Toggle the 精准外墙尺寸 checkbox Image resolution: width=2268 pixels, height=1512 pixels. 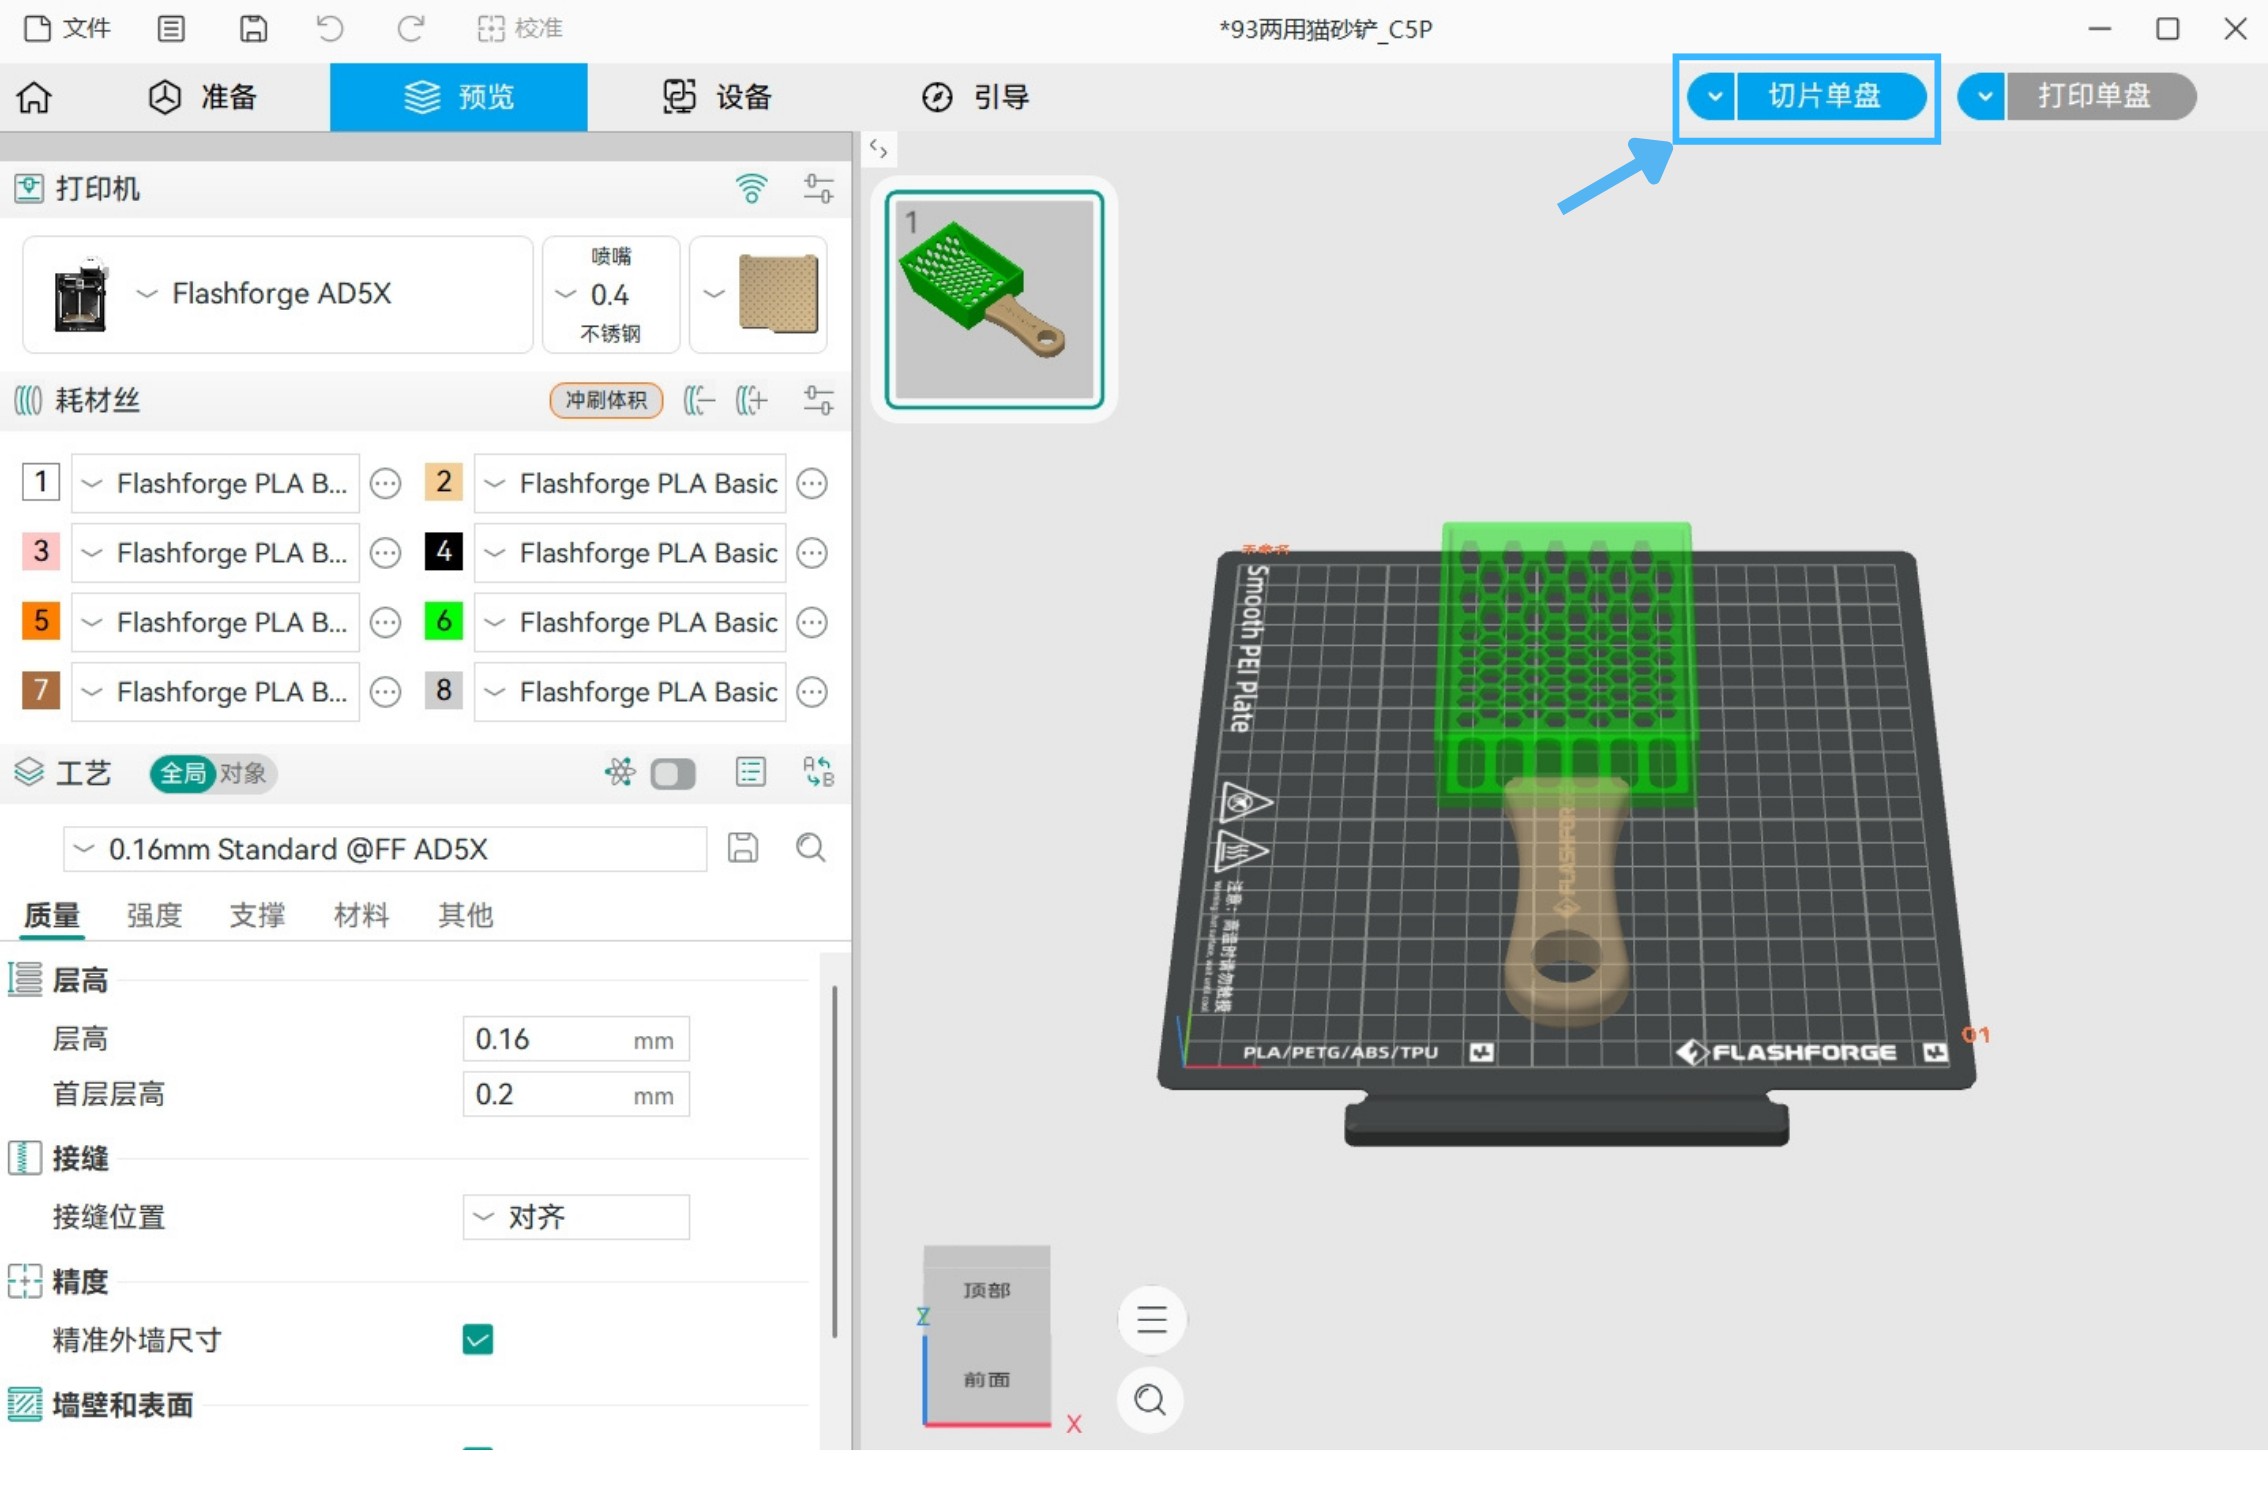pyautogui.click(x=478, y=1339)
